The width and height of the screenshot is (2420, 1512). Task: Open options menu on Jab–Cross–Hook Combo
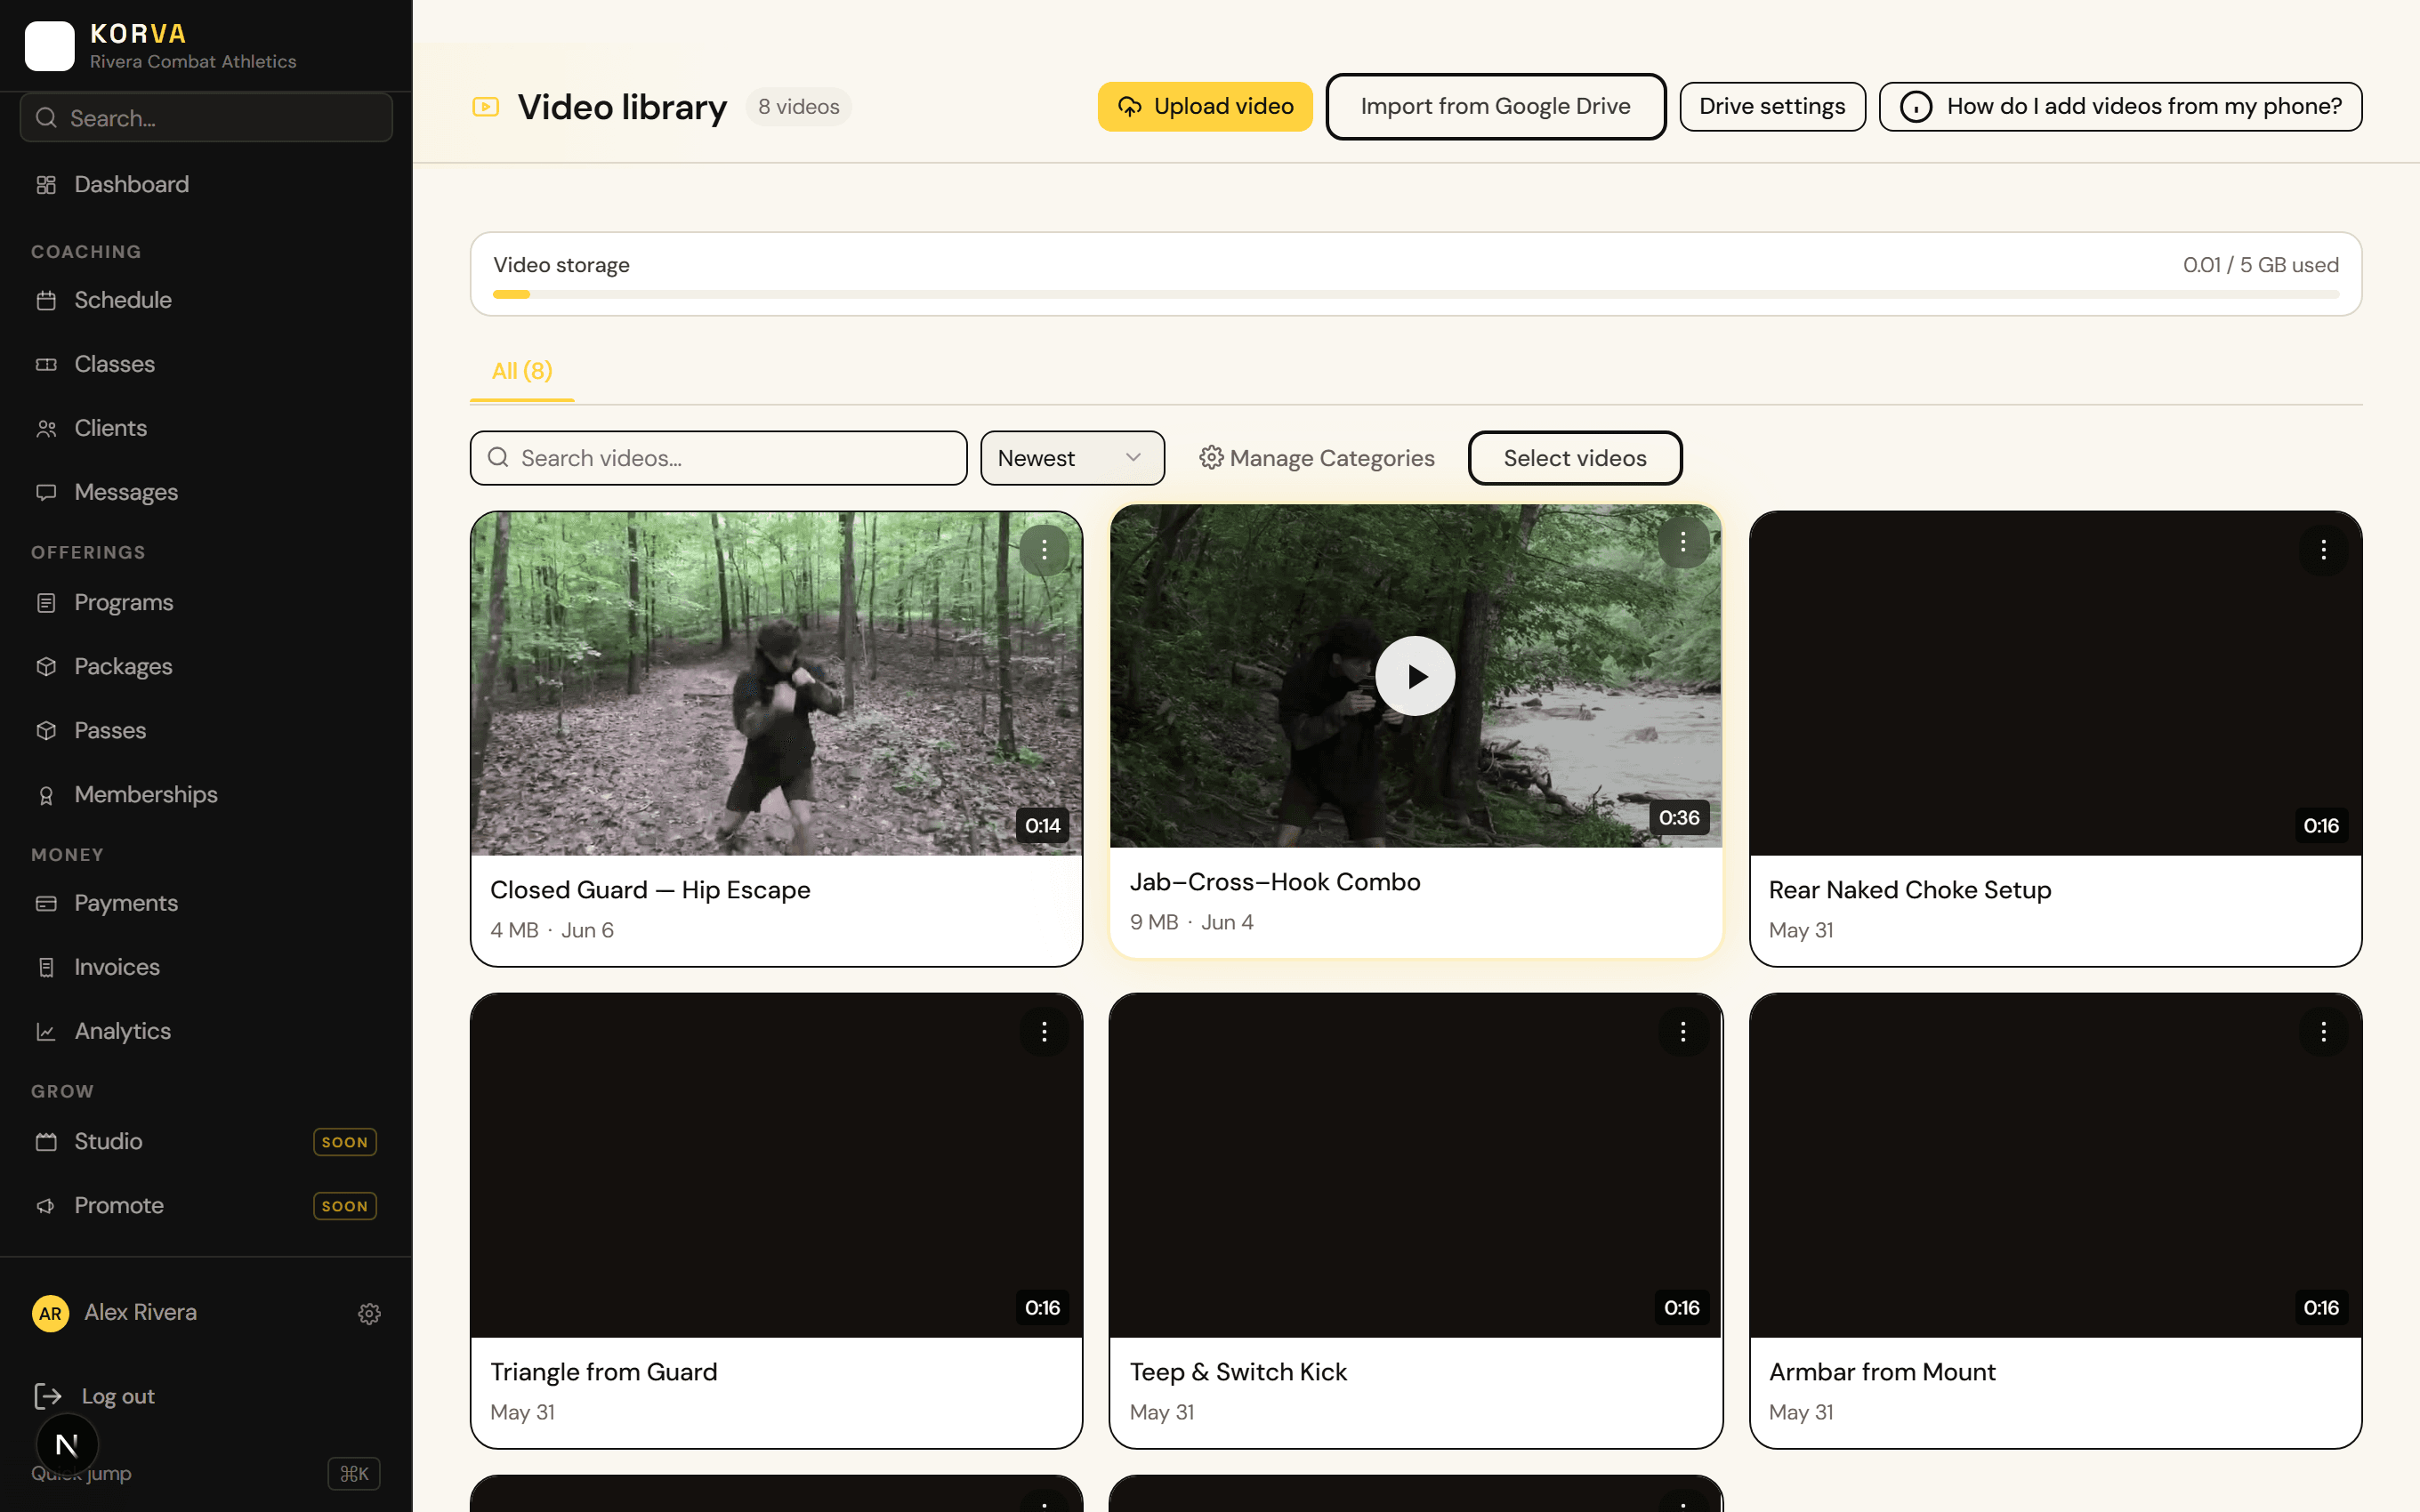(x=1683, y=542)
